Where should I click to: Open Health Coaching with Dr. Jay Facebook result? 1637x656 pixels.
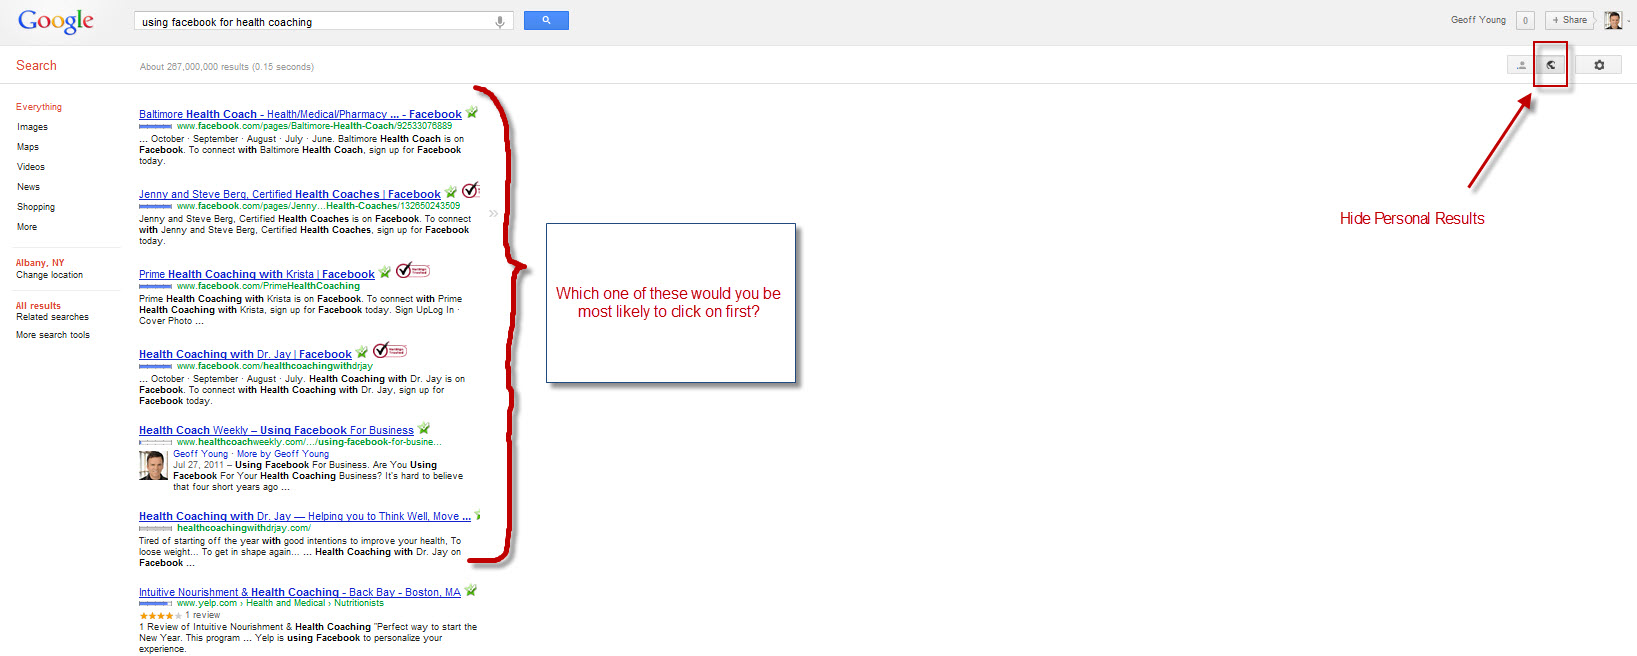pos(245,354)
